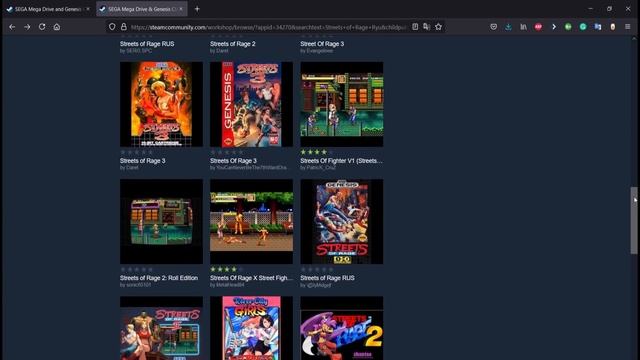Close the active SEGA Mega Drive & Genesis tab
The image size is (640, 360).
coord(181,9)
